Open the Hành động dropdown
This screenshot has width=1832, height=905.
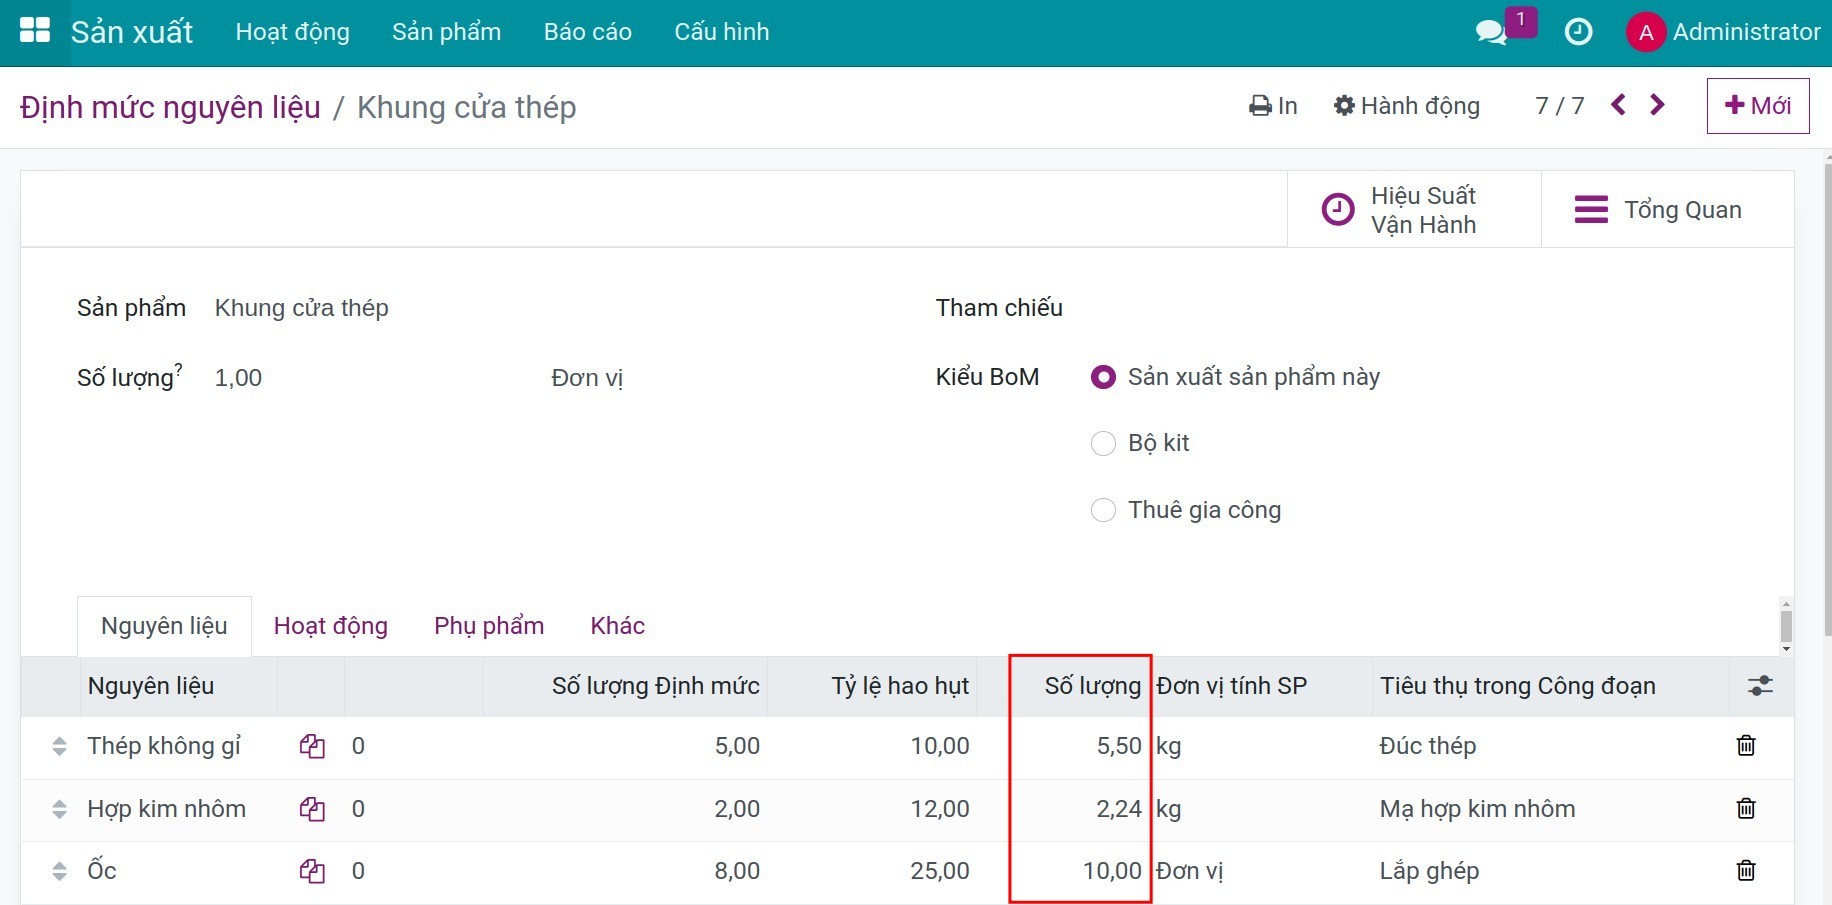[1407, 106]
